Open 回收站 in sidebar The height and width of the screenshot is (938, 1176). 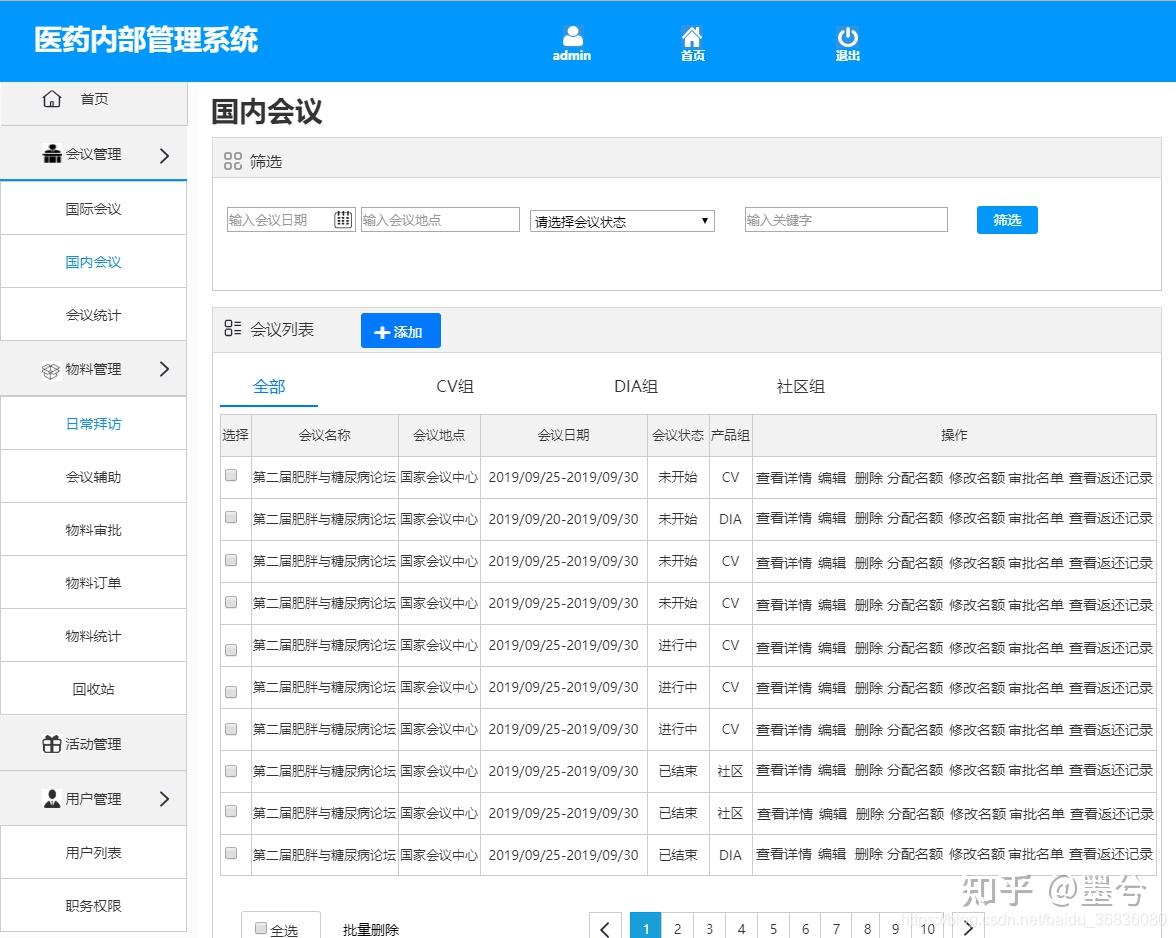point(93,689)
